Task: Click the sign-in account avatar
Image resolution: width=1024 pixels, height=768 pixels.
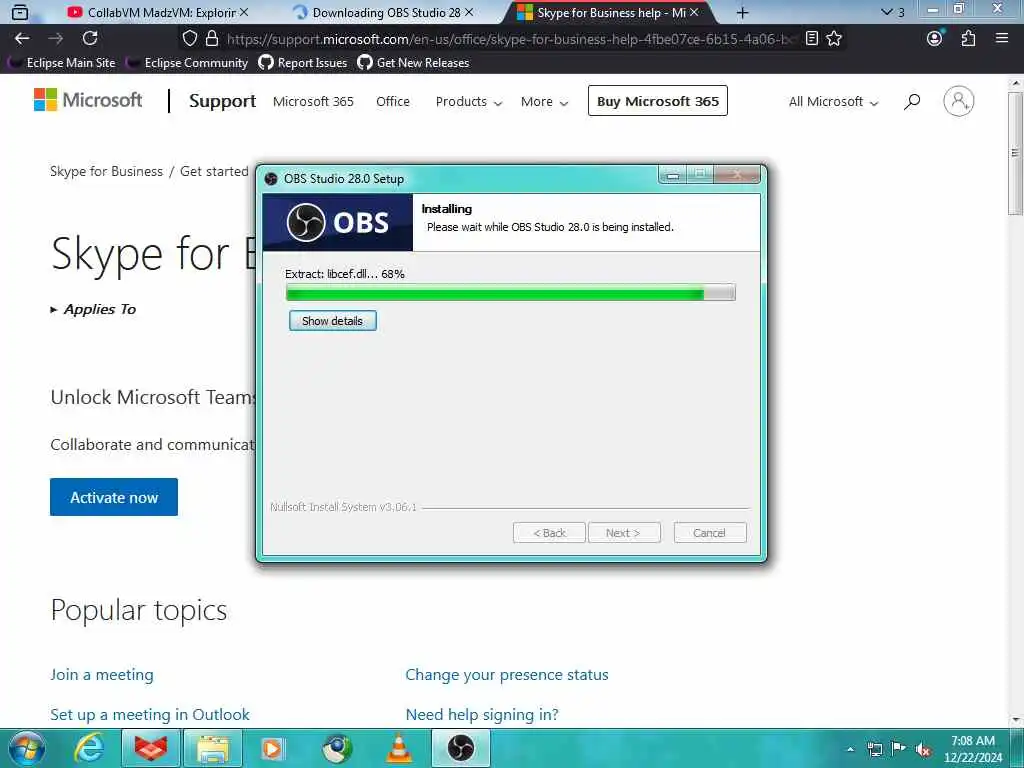Action: [x=959, y=101]
